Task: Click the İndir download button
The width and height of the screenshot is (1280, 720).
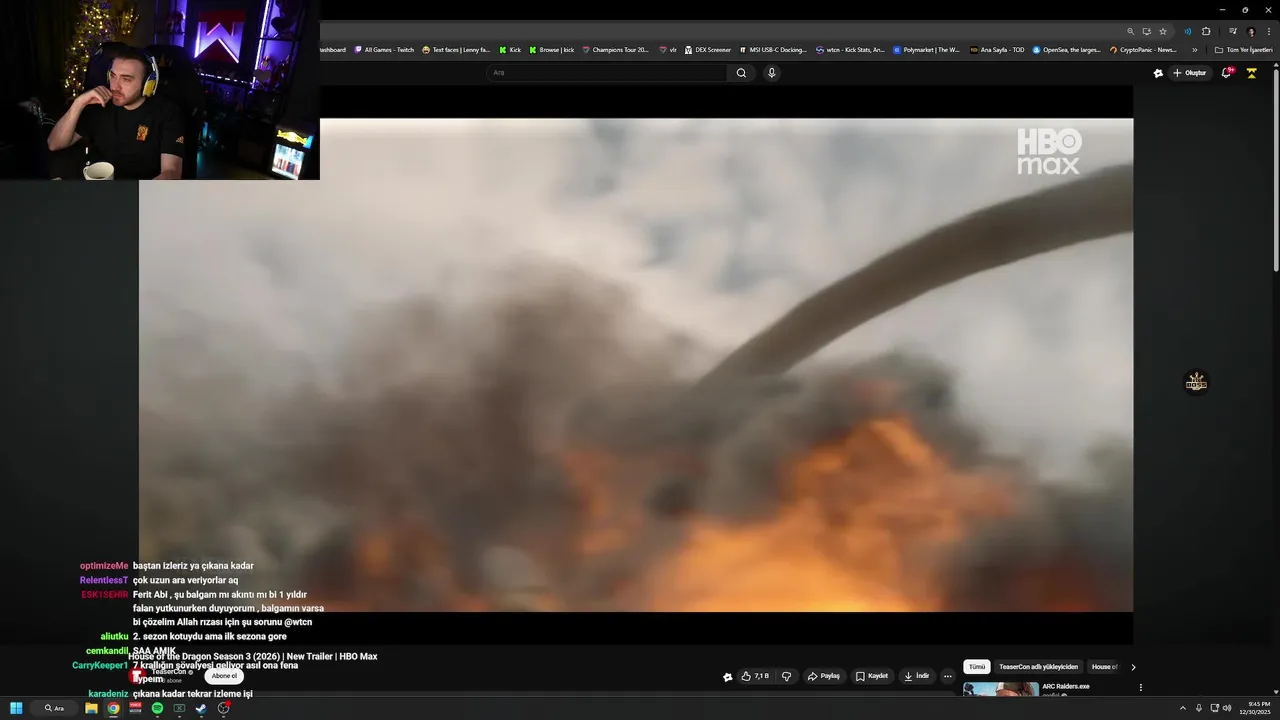Action: click(917, 676)
